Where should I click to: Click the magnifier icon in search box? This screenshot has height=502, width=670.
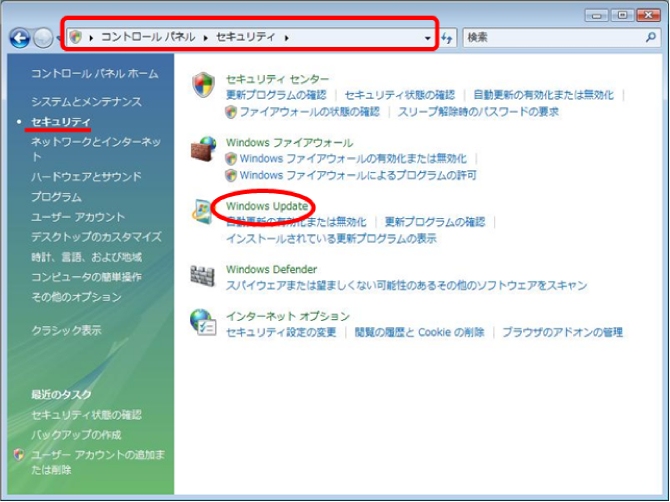tap(648, 38)
